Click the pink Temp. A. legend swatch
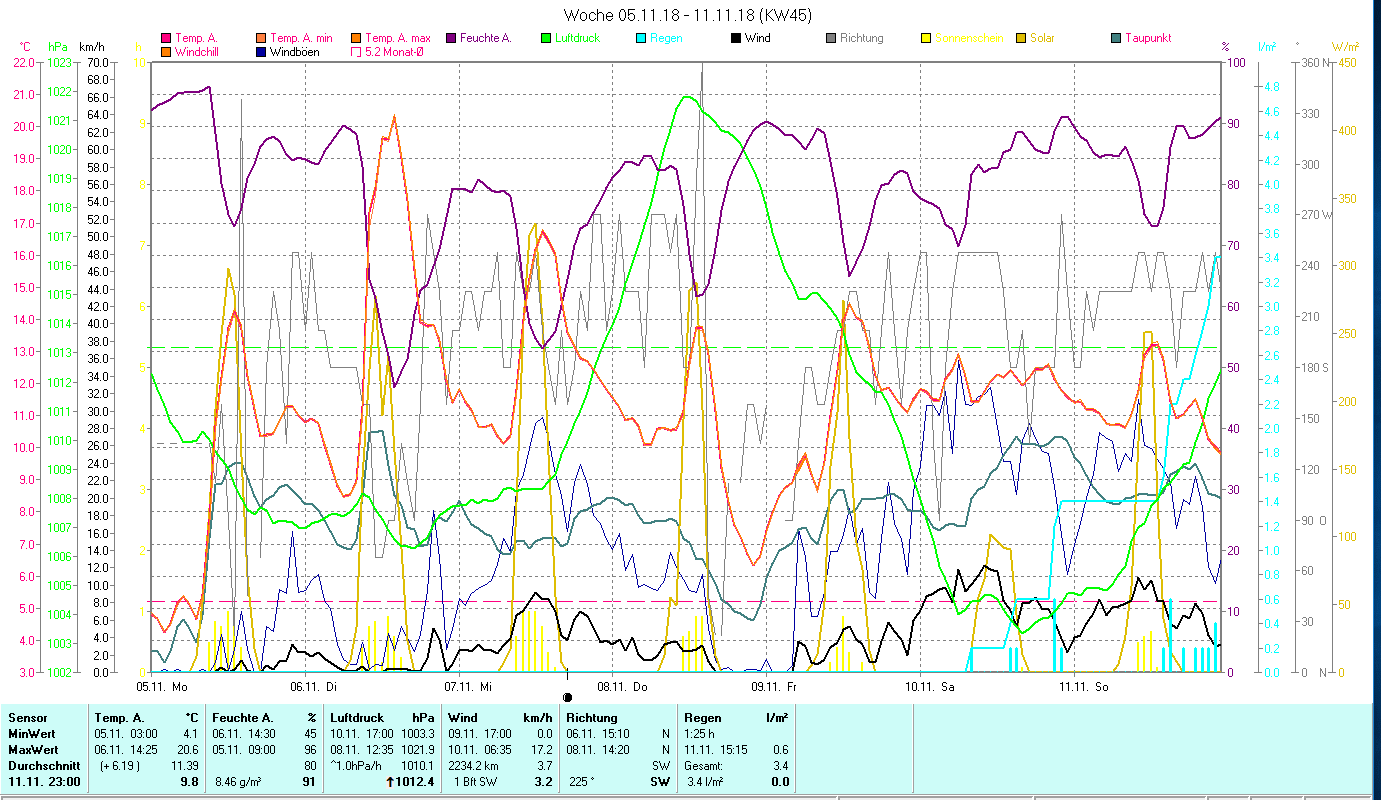This screenshot has width=1381, height=800. [x=166, y=38]
